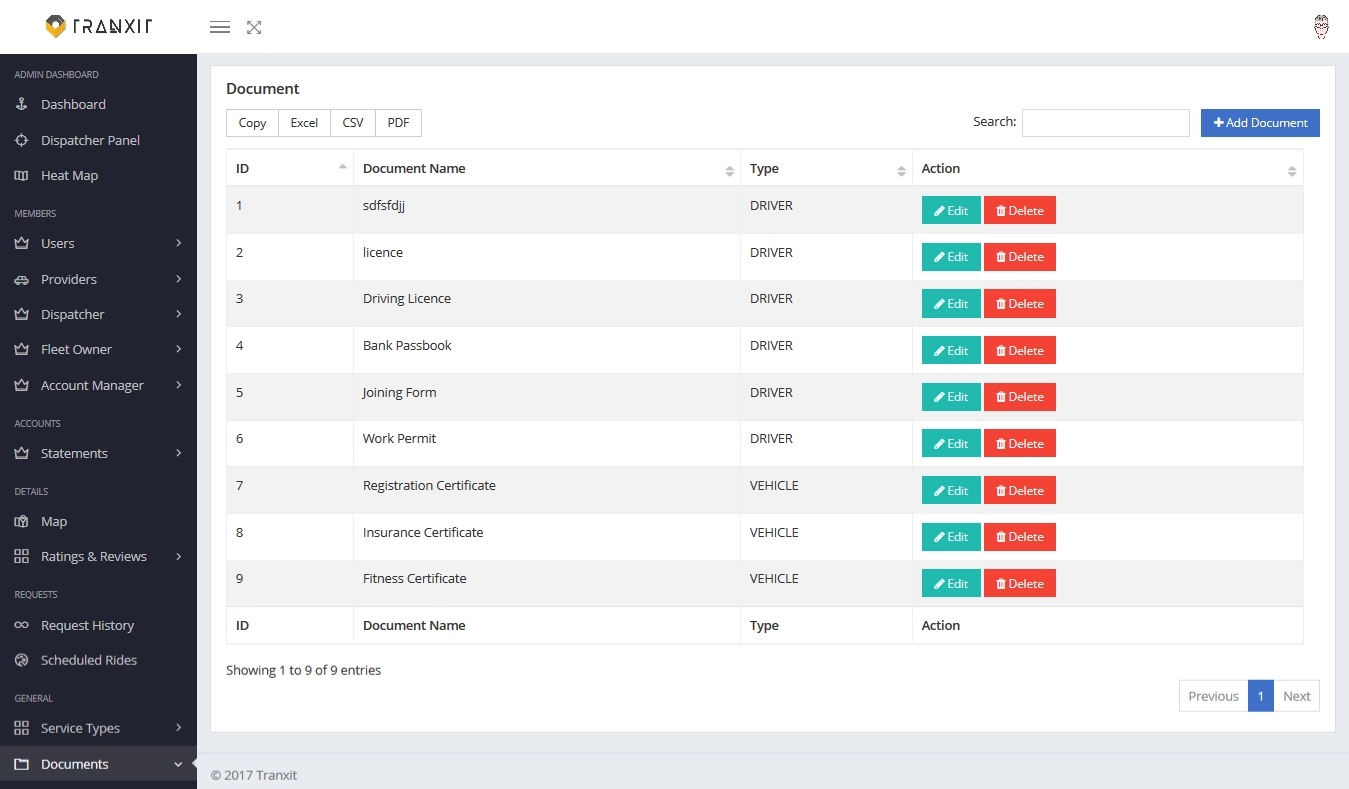
Task: Click the Heat Map sidebar icon
Action: click(22, 175)
